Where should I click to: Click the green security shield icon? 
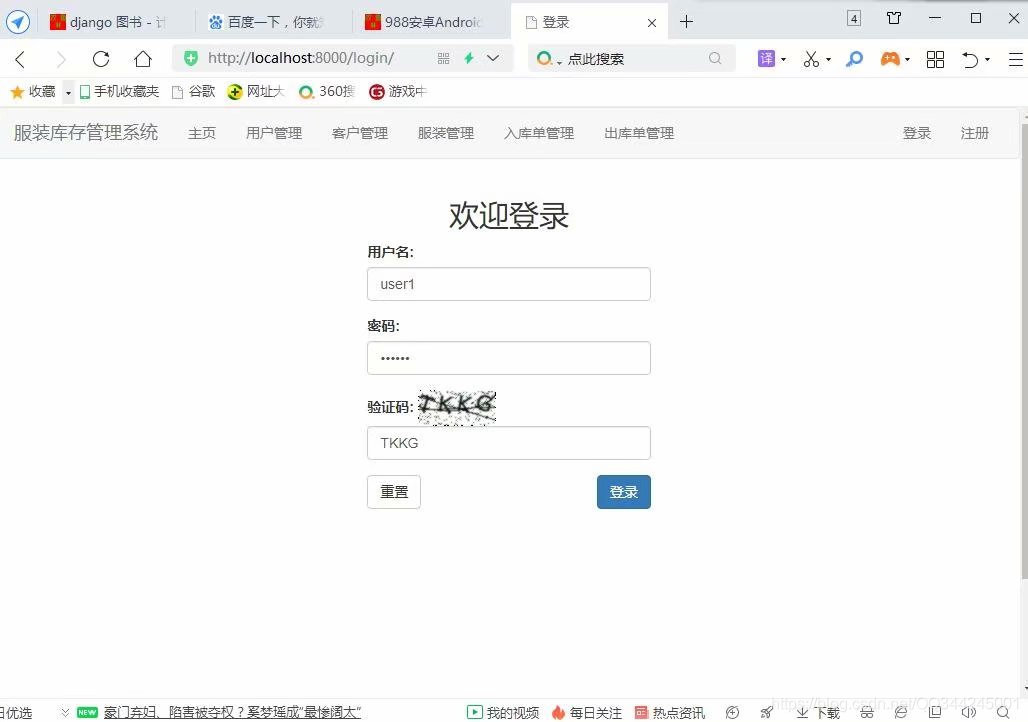[x=191, y=58]
